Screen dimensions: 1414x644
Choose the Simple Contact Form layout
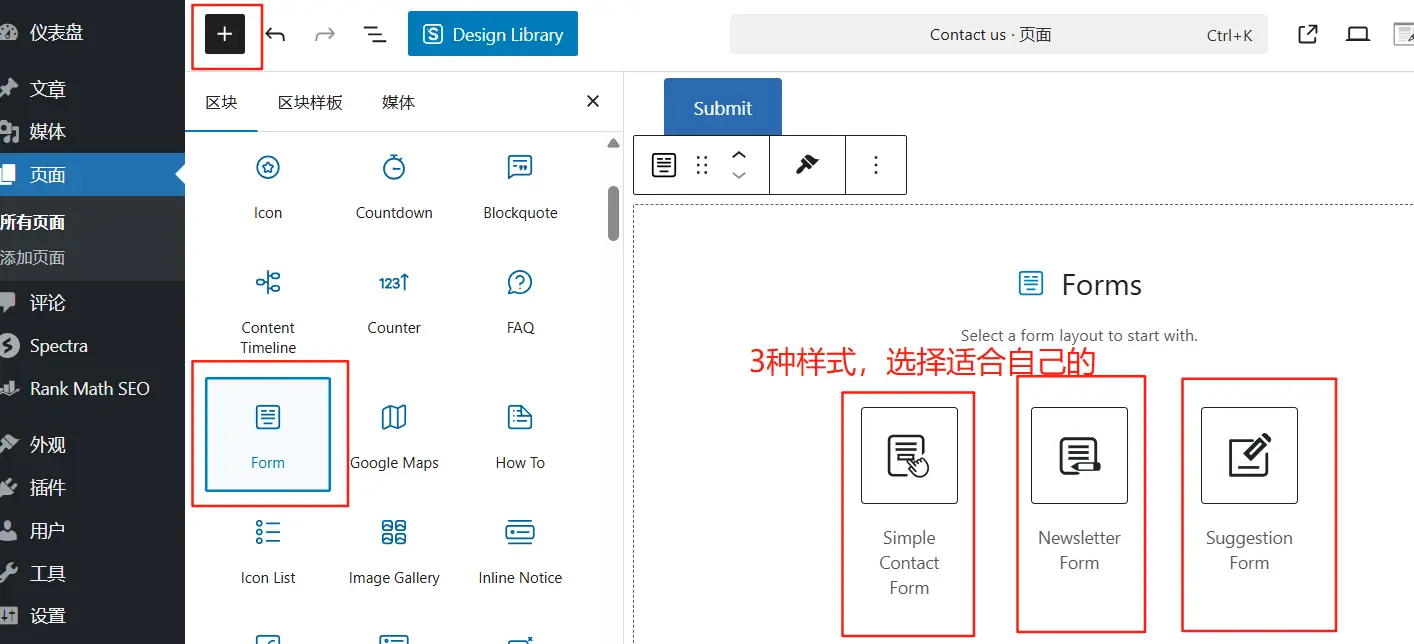pyautogui.click(x=909, y=456)
